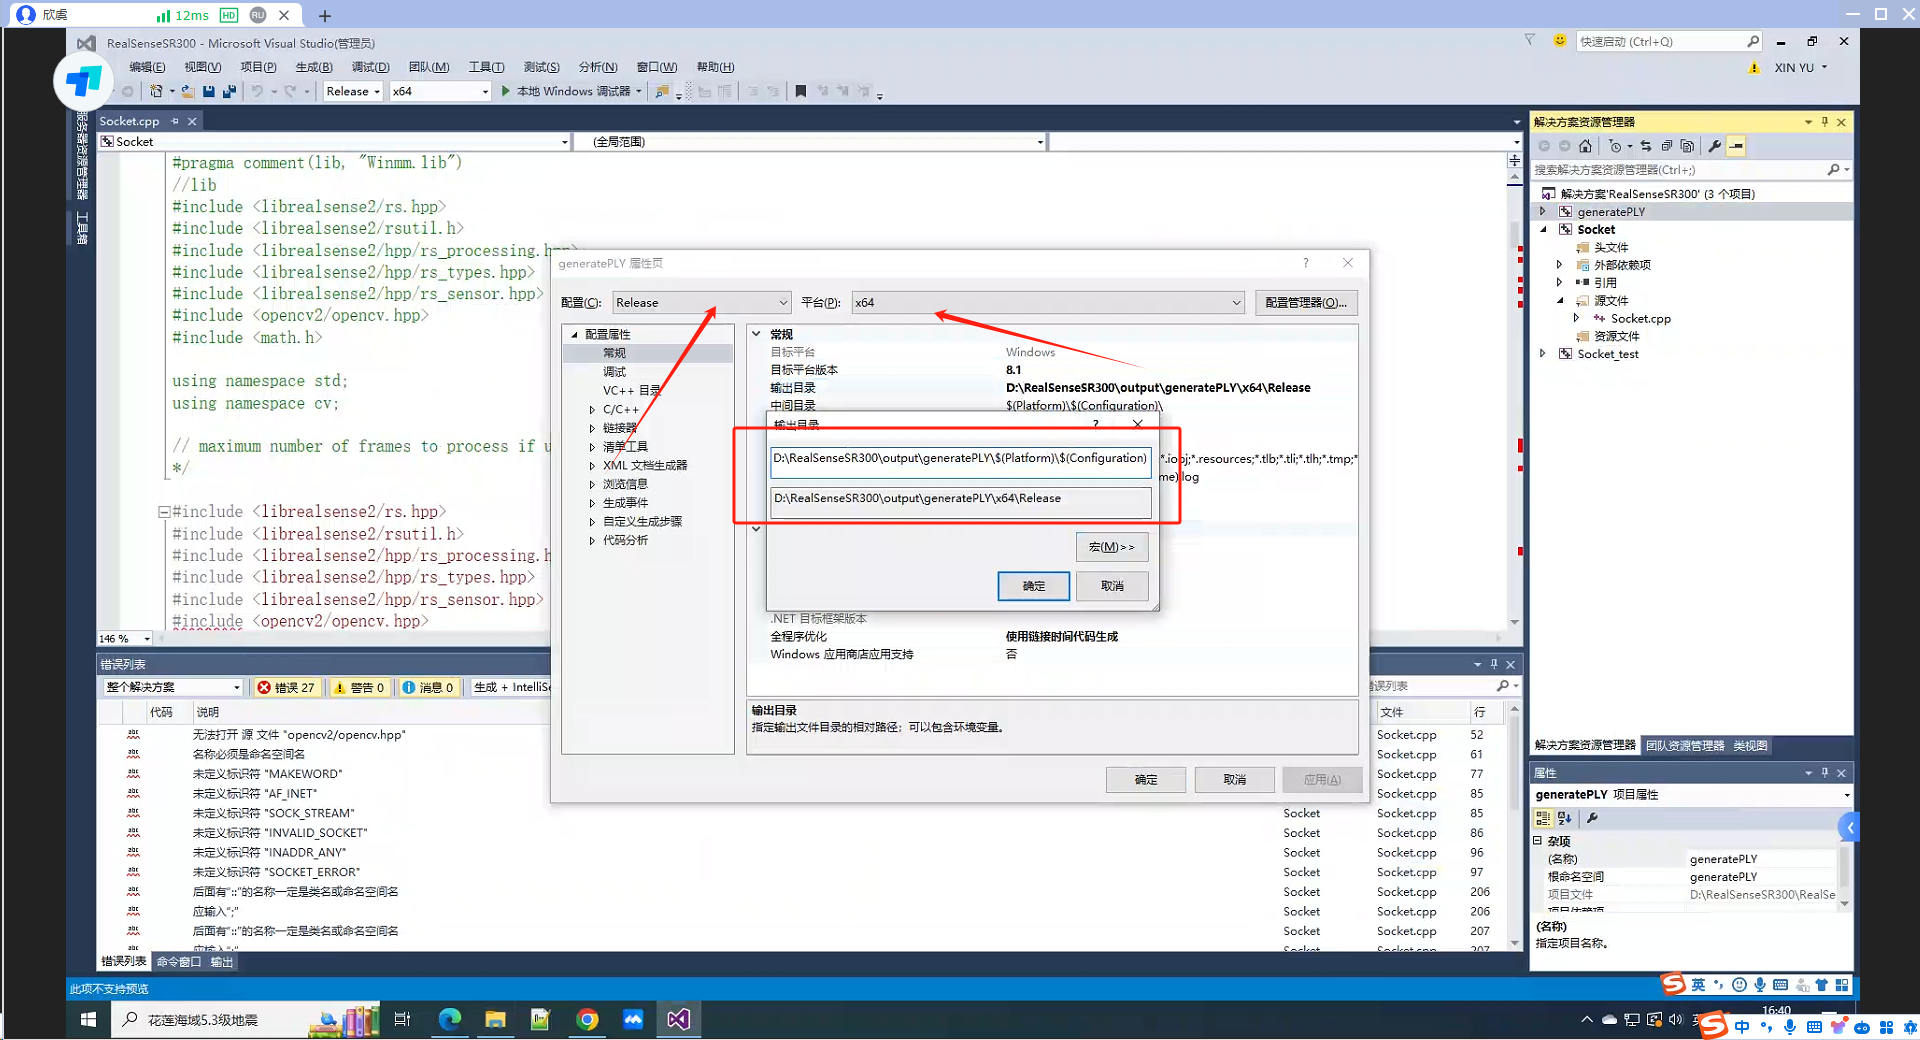1920x1040 pixels.
Task: Click the Alphabetical sort icon in the Properties panel
Action: [1565, 818]
